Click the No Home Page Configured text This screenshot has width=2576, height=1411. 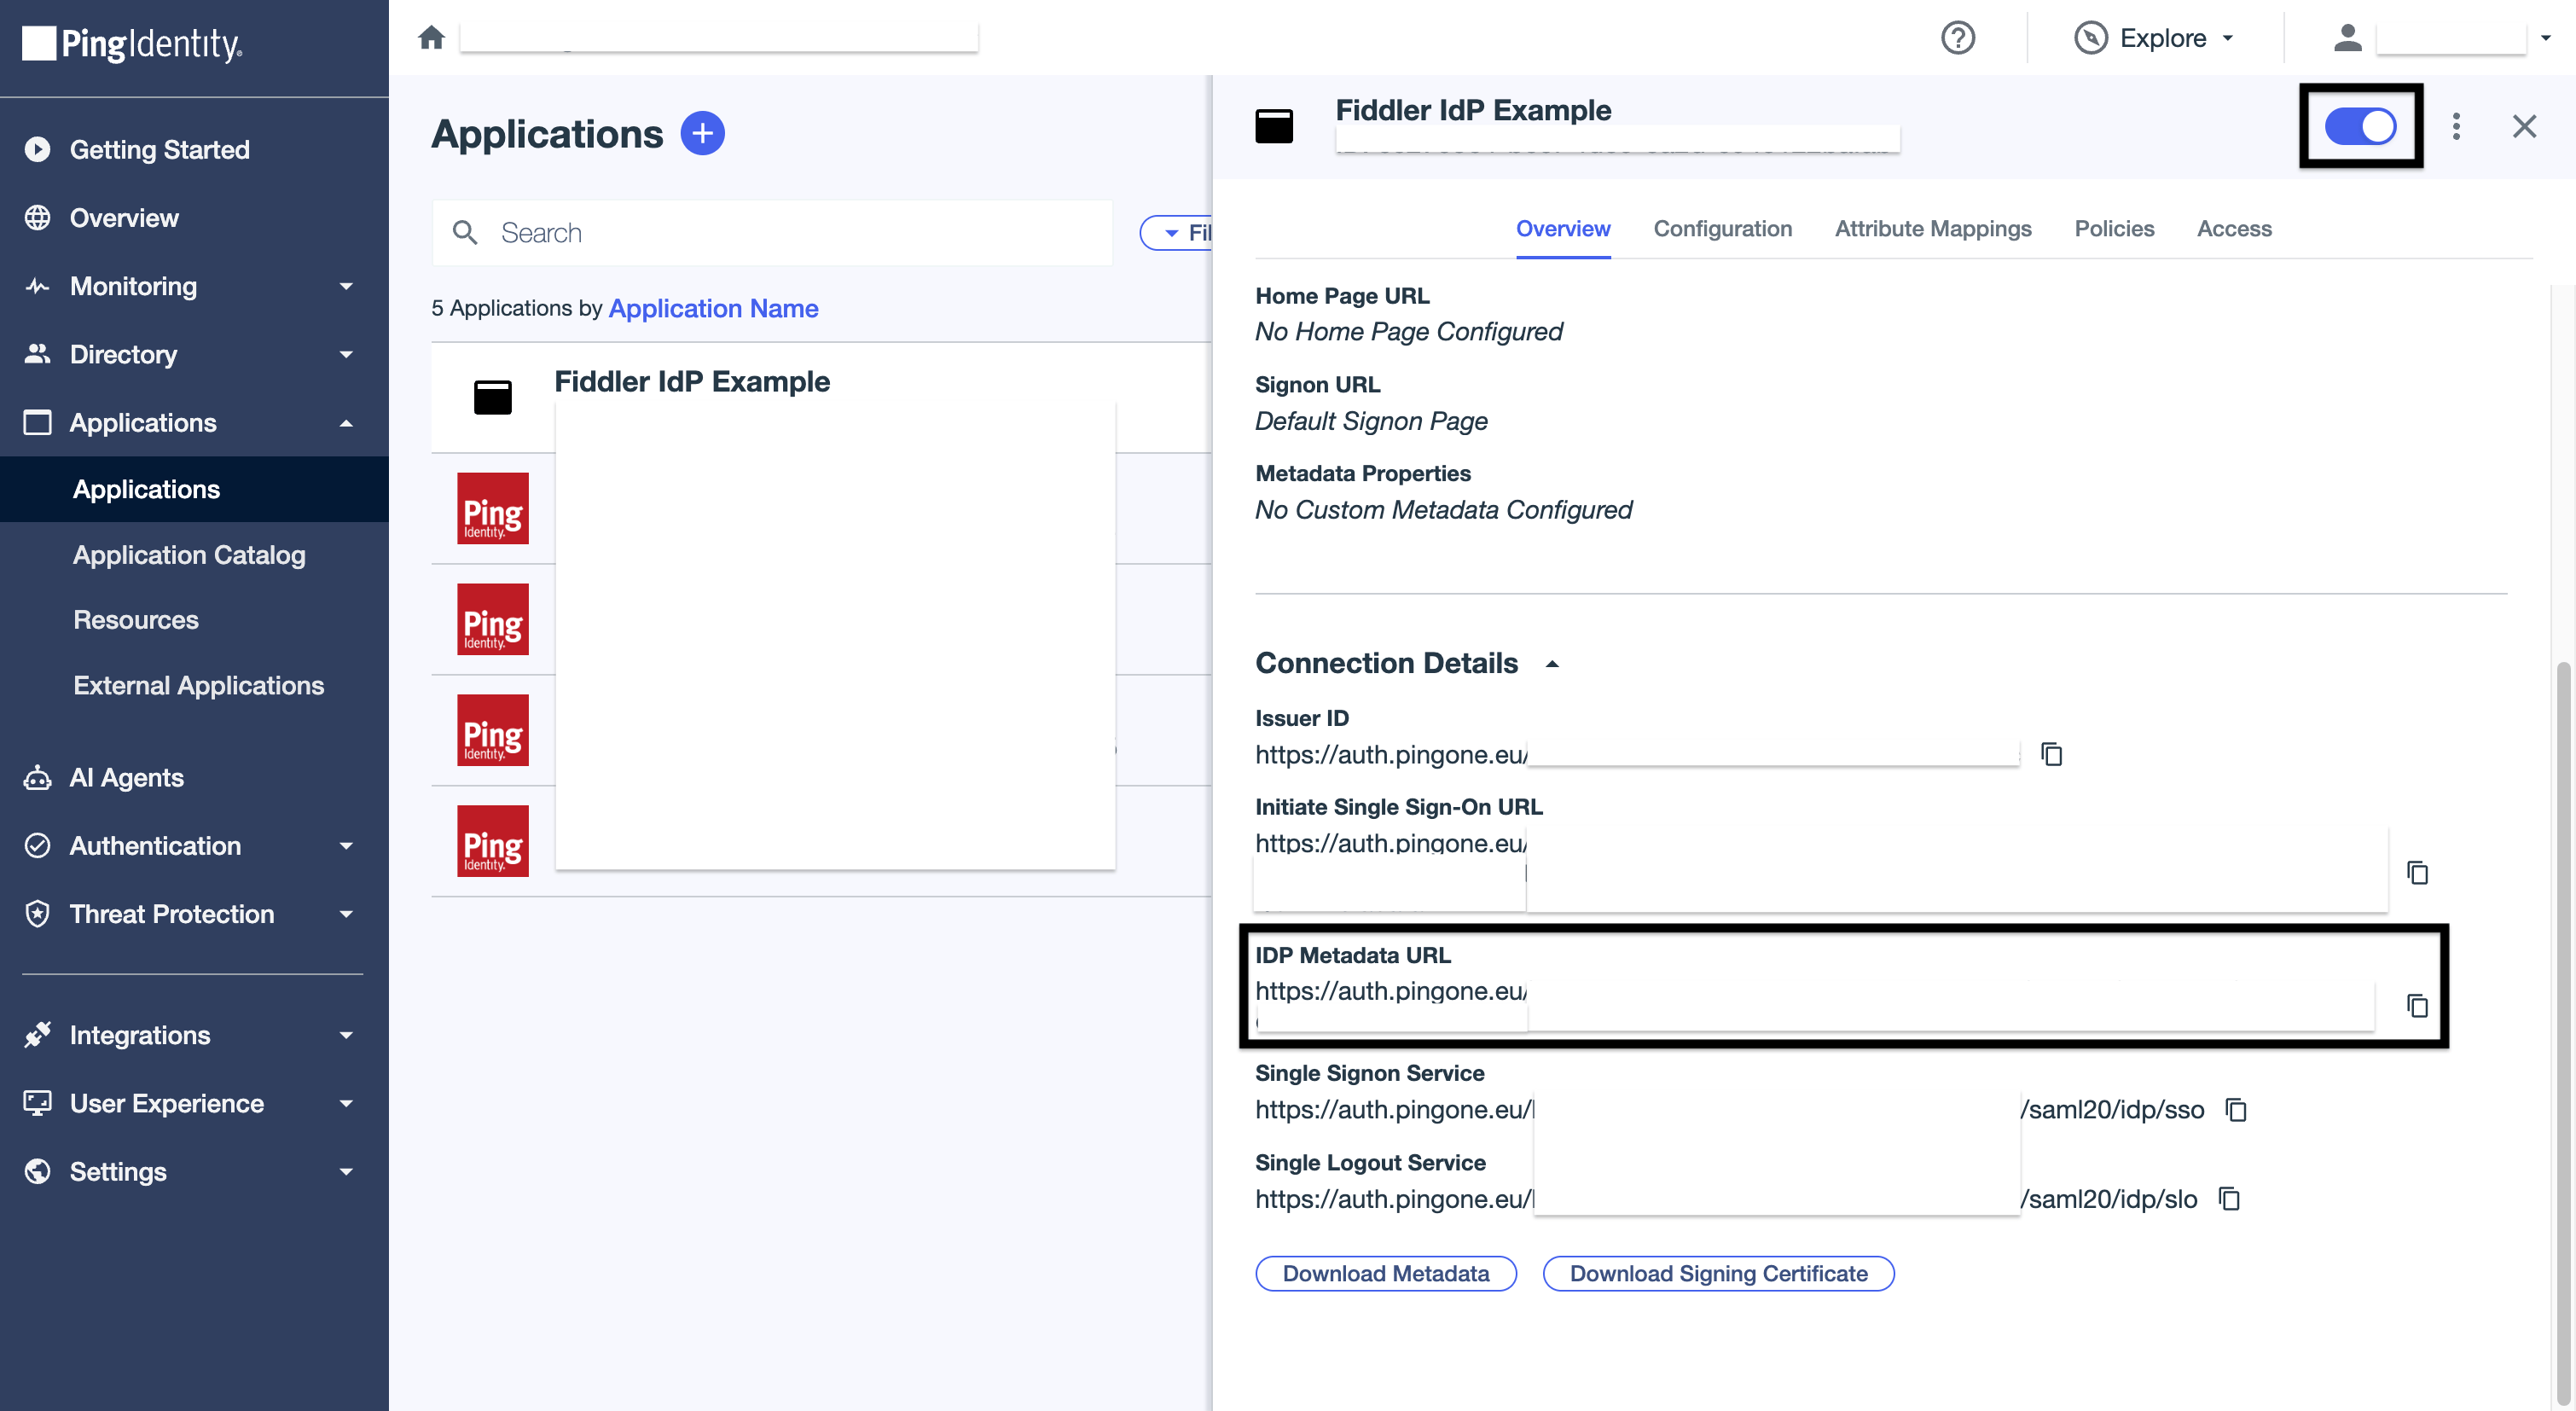pyautogui.click(x=1408, y=332)
